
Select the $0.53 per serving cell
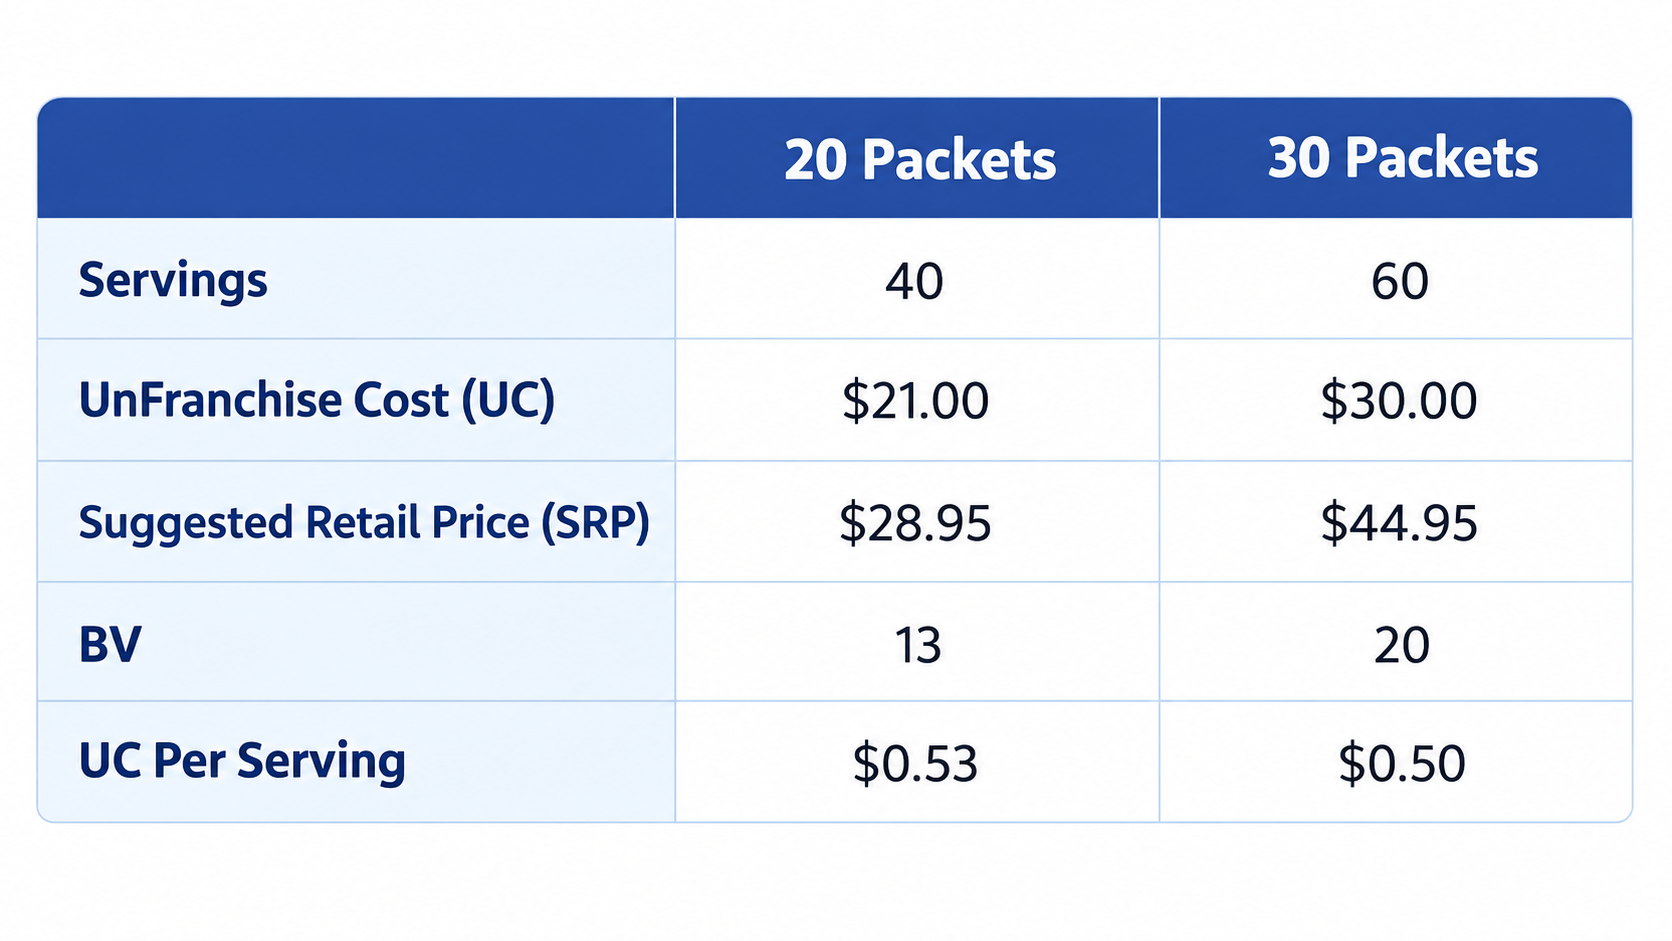(x=915, y=763)
